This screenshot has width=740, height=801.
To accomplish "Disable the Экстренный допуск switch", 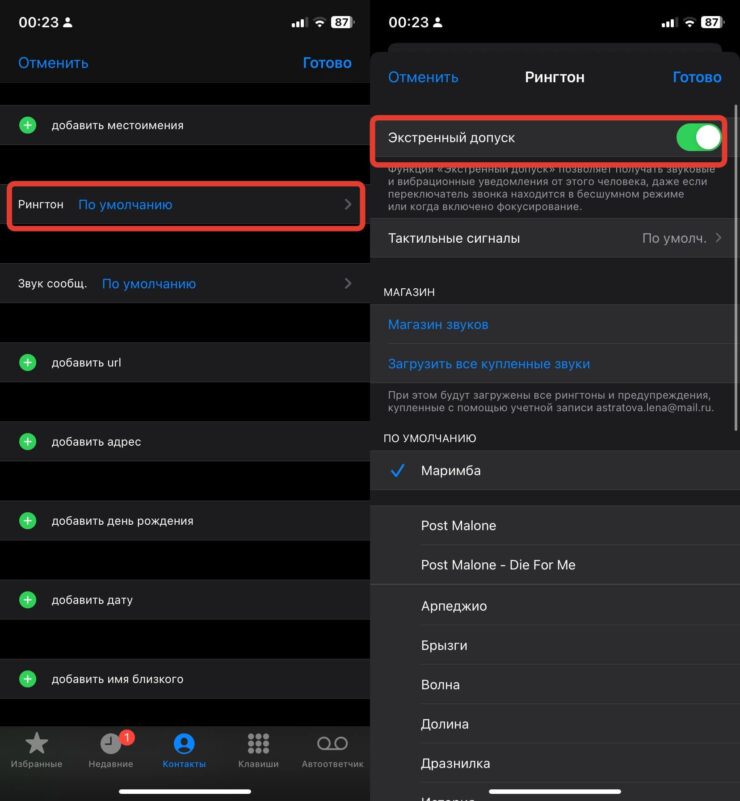I will (698, 137).
